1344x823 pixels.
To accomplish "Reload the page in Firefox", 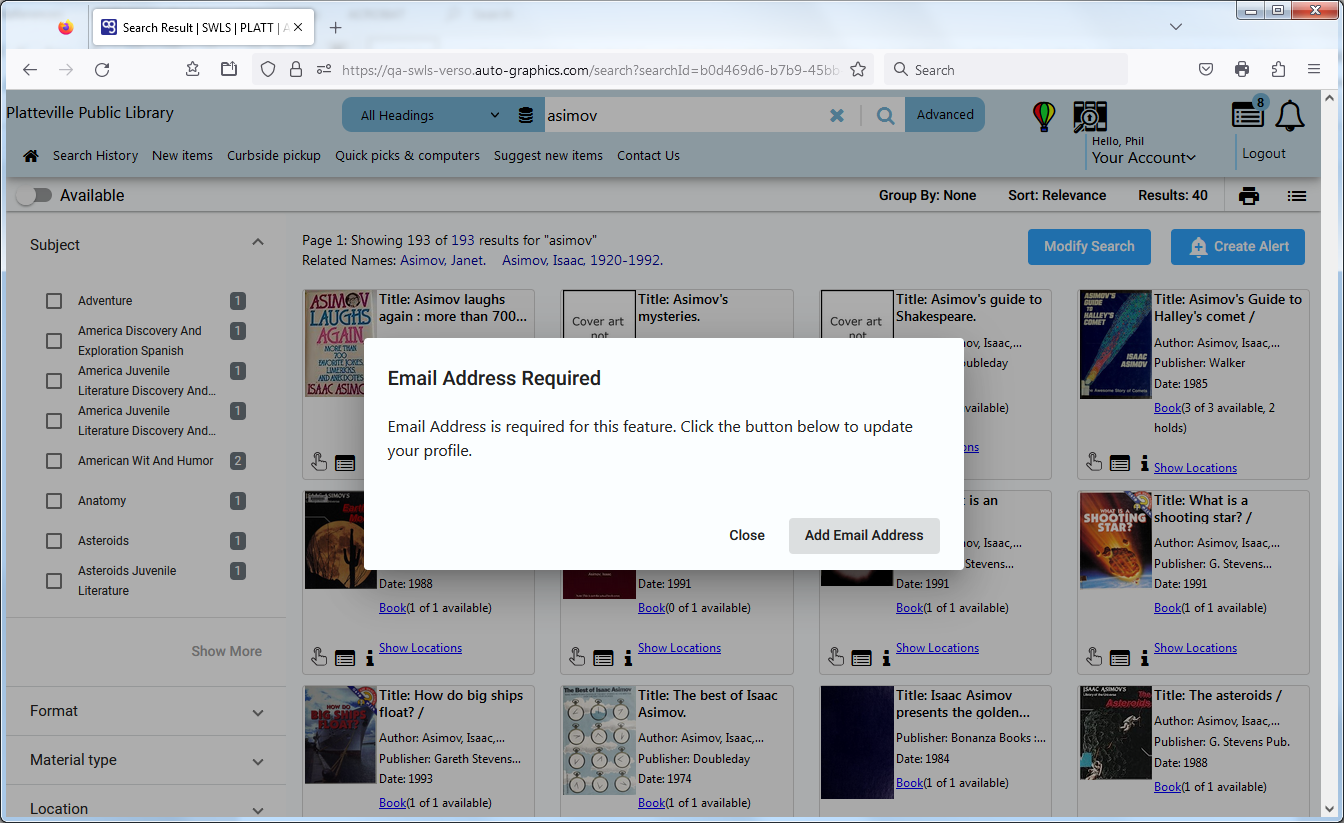I will 102,70.
